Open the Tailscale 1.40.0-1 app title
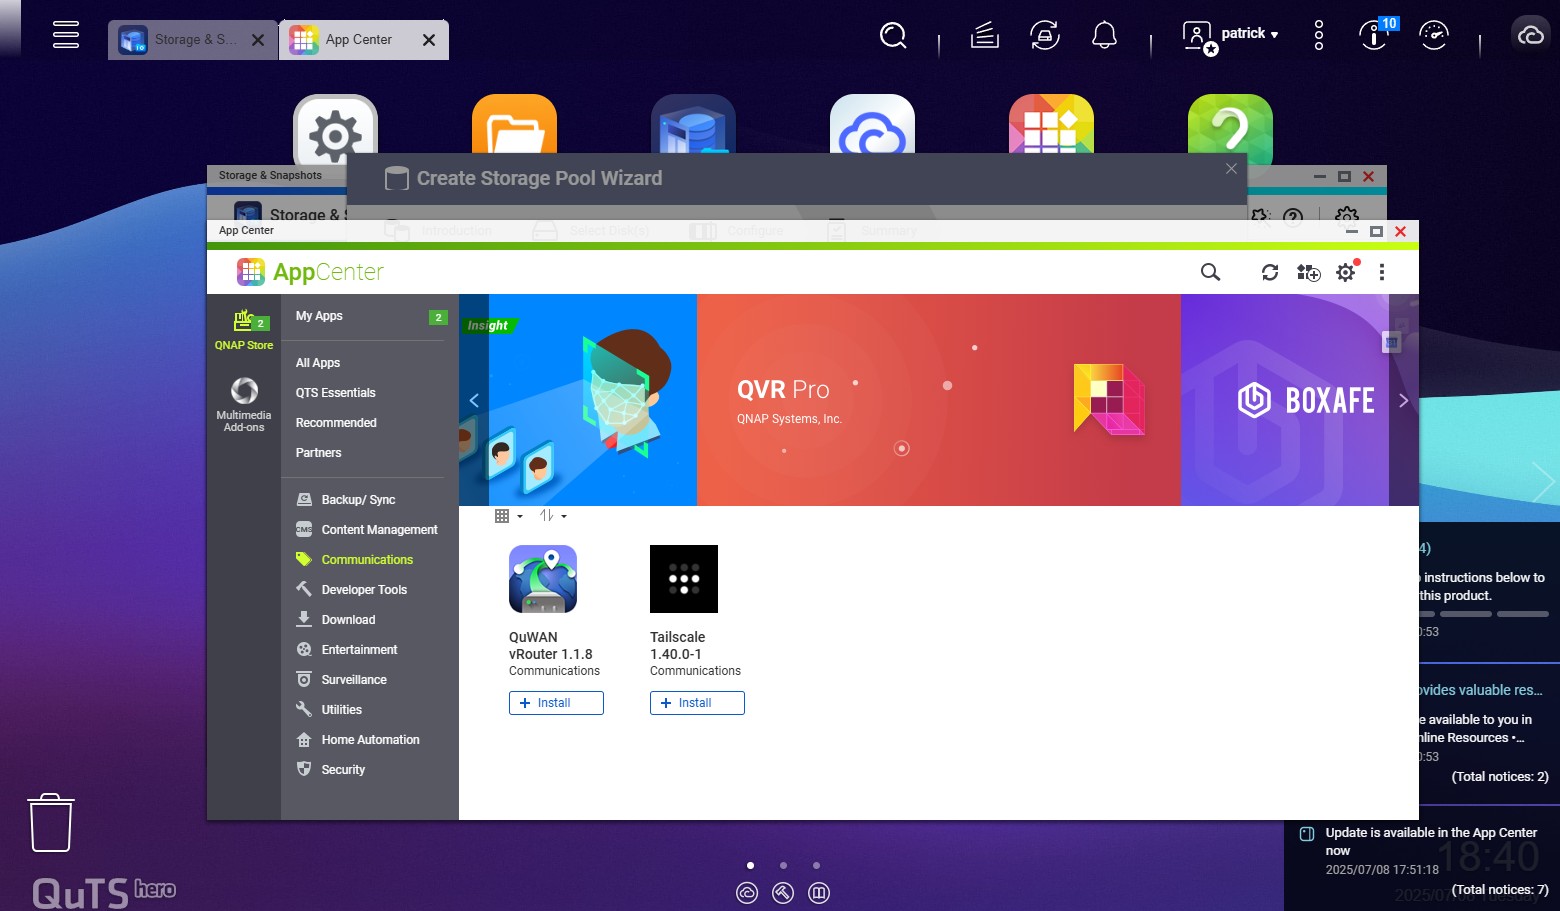1560x911 pixels. point(678,646)
